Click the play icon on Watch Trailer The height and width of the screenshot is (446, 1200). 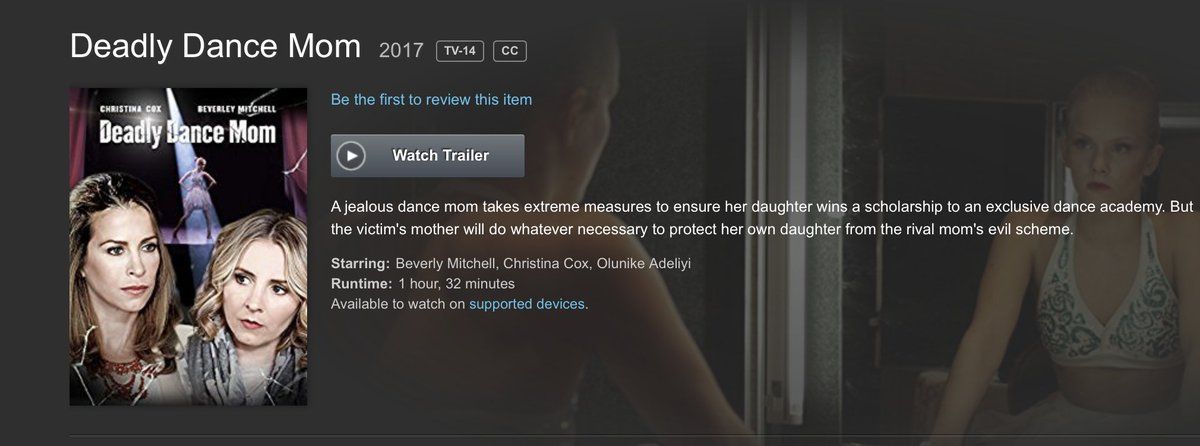click(351, 155)
